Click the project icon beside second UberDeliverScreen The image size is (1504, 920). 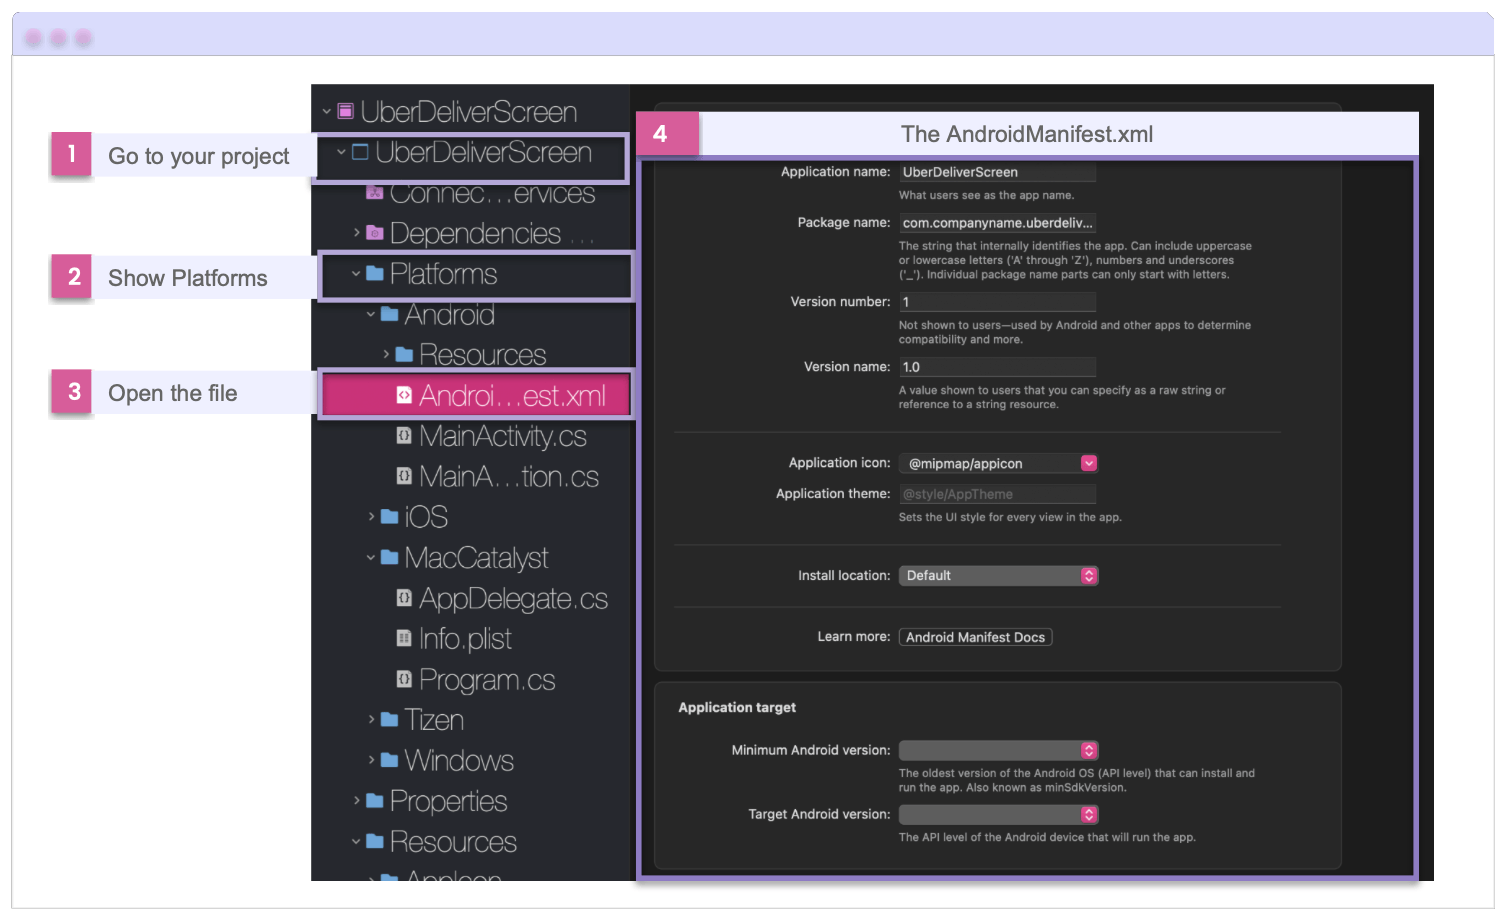coord(360,152)
